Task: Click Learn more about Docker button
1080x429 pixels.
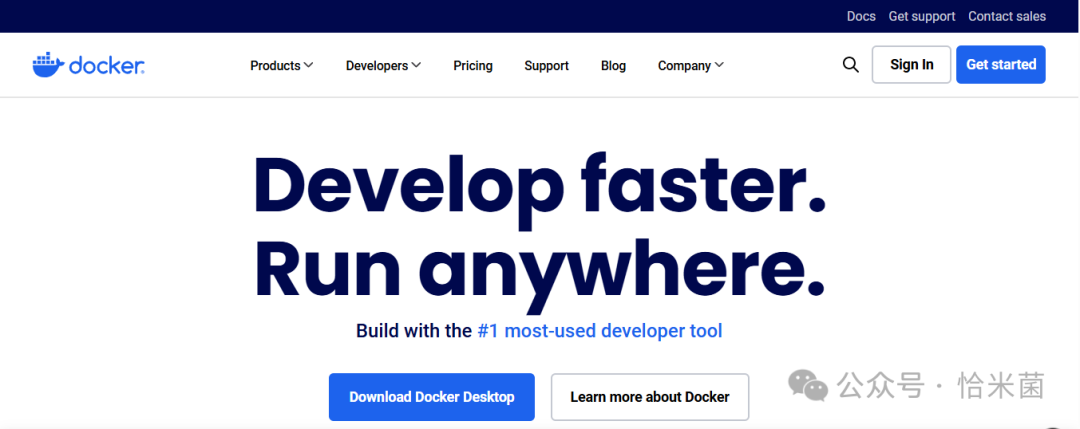Action: [x=650, y=397]
